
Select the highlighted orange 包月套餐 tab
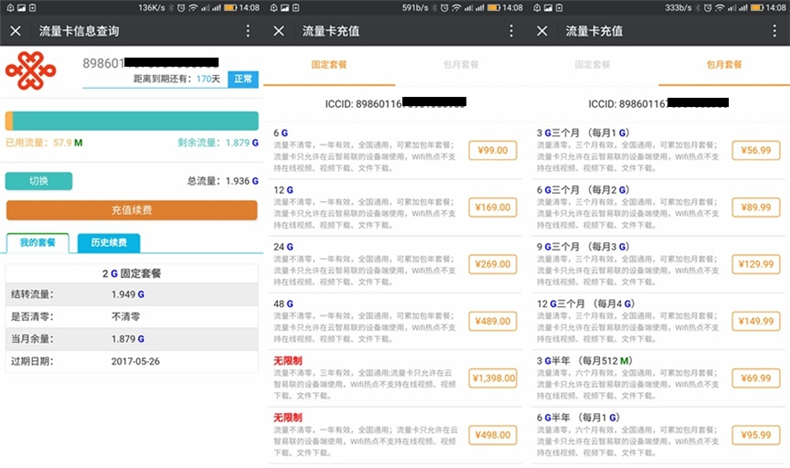[724, 64]
